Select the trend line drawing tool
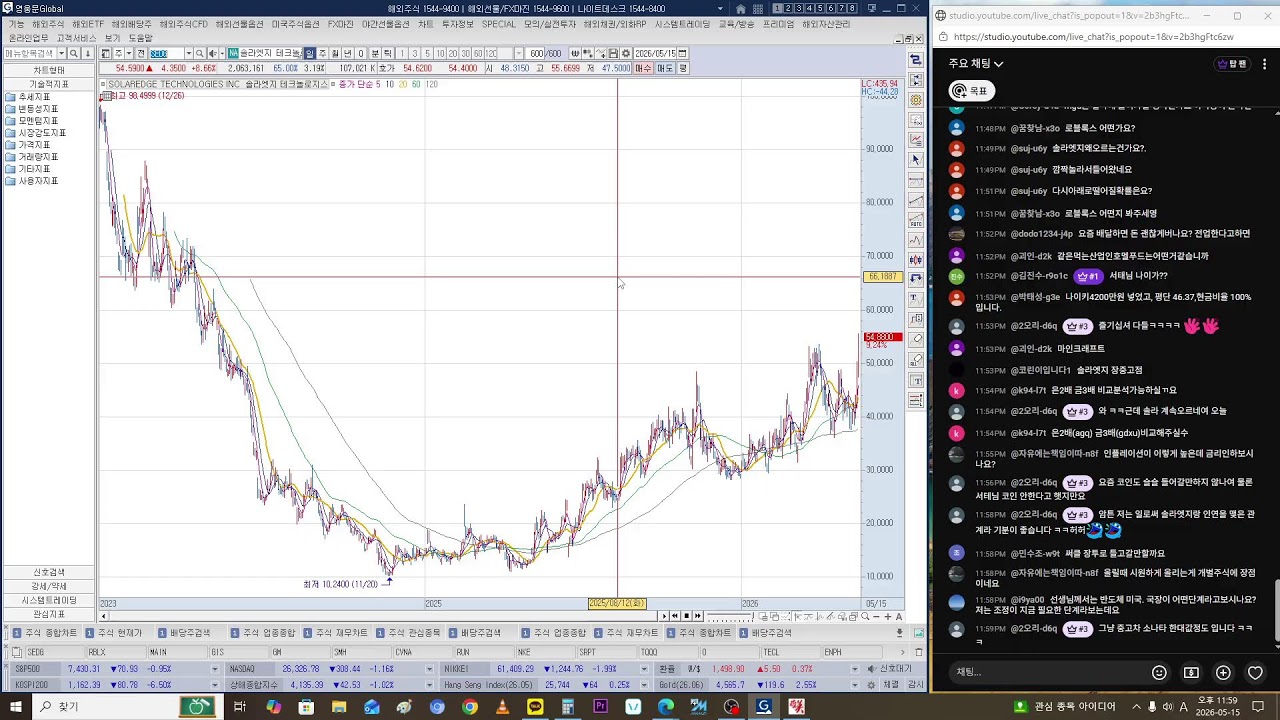Screen dimensions: 1280x720 tap(916, 198)
